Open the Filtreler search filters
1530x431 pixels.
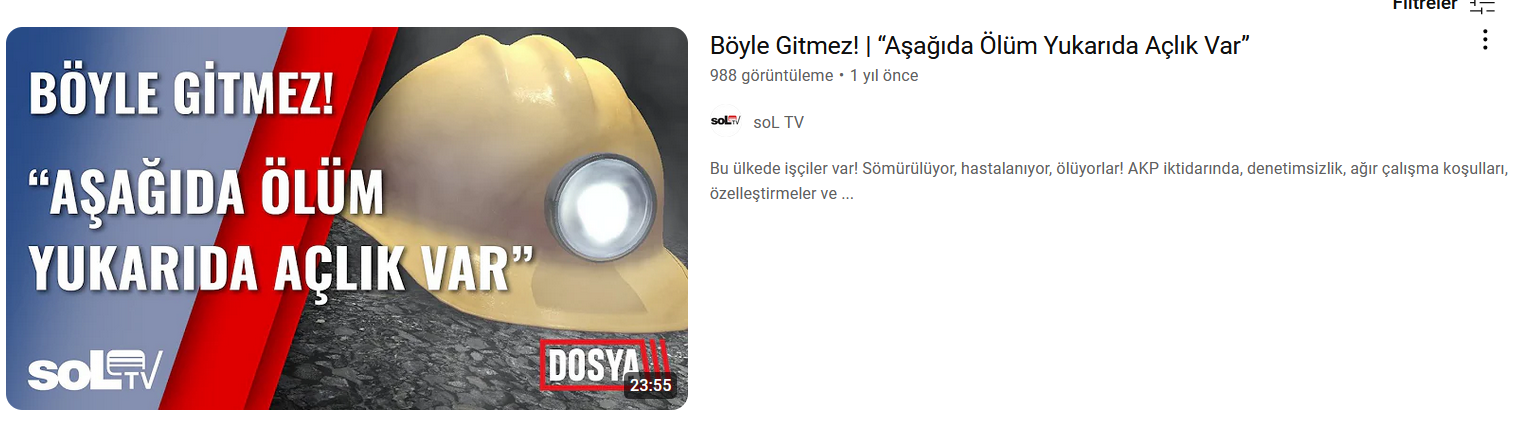point(1426,4)
